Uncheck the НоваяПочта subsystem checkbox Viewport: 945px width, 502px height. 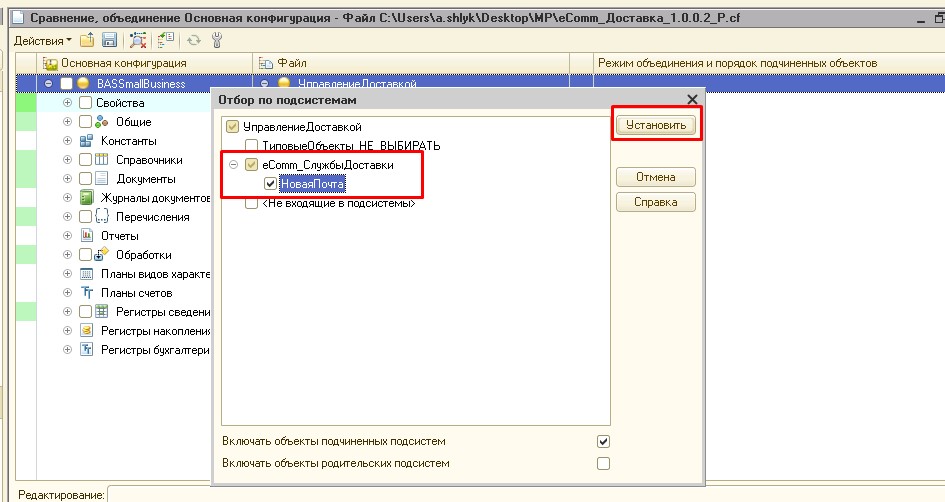click(x=270, y=184)
